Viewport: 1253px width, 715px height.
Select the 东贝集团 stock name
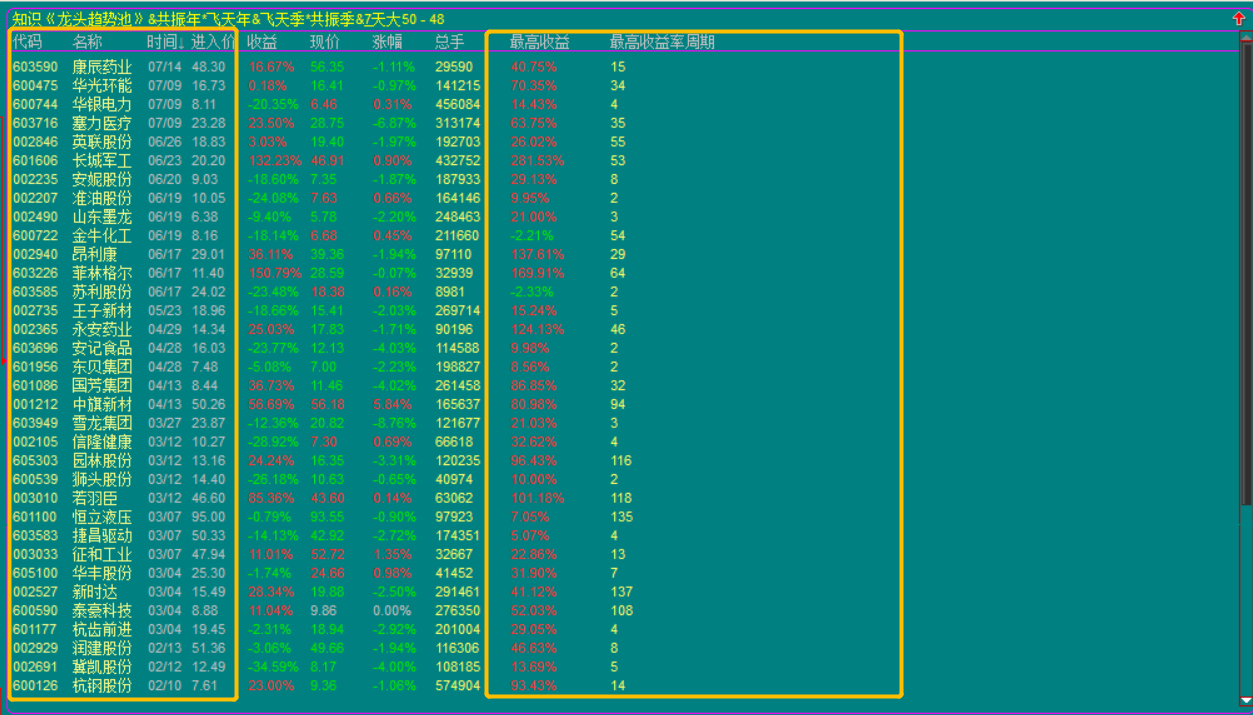102,367
